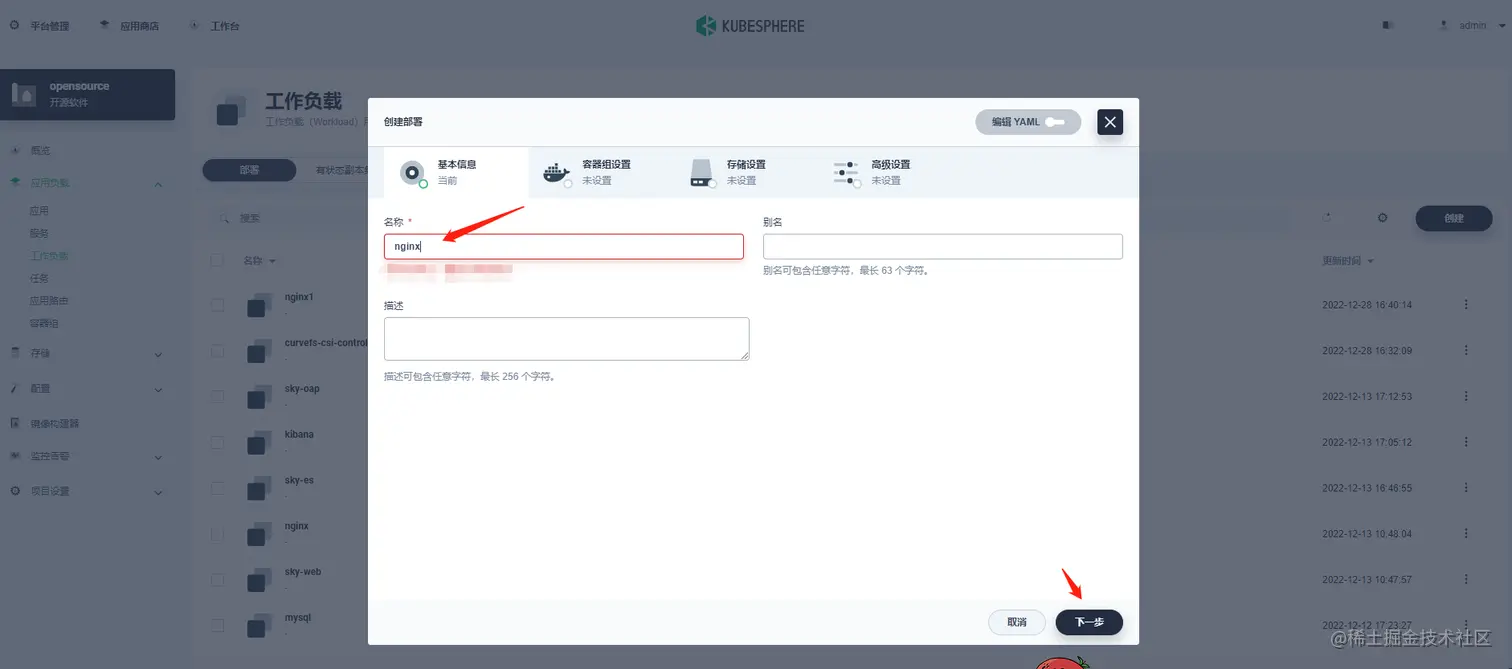This screenshot has width=1512, height=669.
Task: Click the 创建 button in background
Action: click(1454, 218)
